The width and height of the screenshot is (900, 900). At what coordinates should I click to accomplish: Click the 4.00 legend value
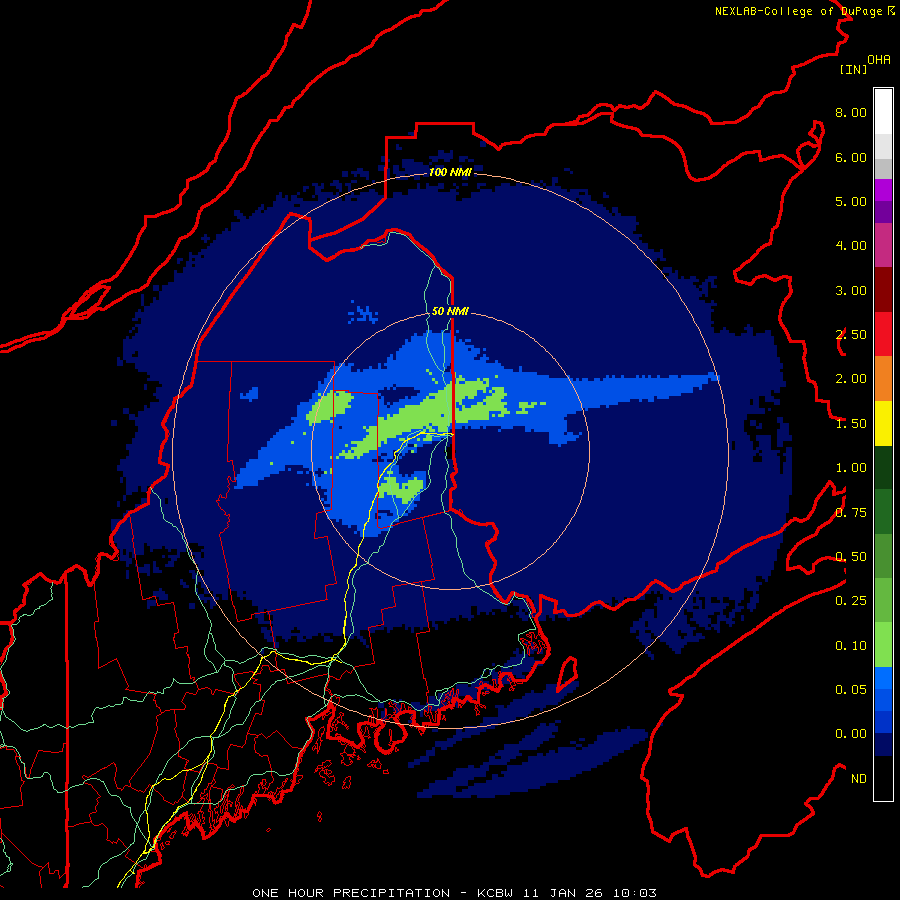pyautogui.click(x=851, y=246)
